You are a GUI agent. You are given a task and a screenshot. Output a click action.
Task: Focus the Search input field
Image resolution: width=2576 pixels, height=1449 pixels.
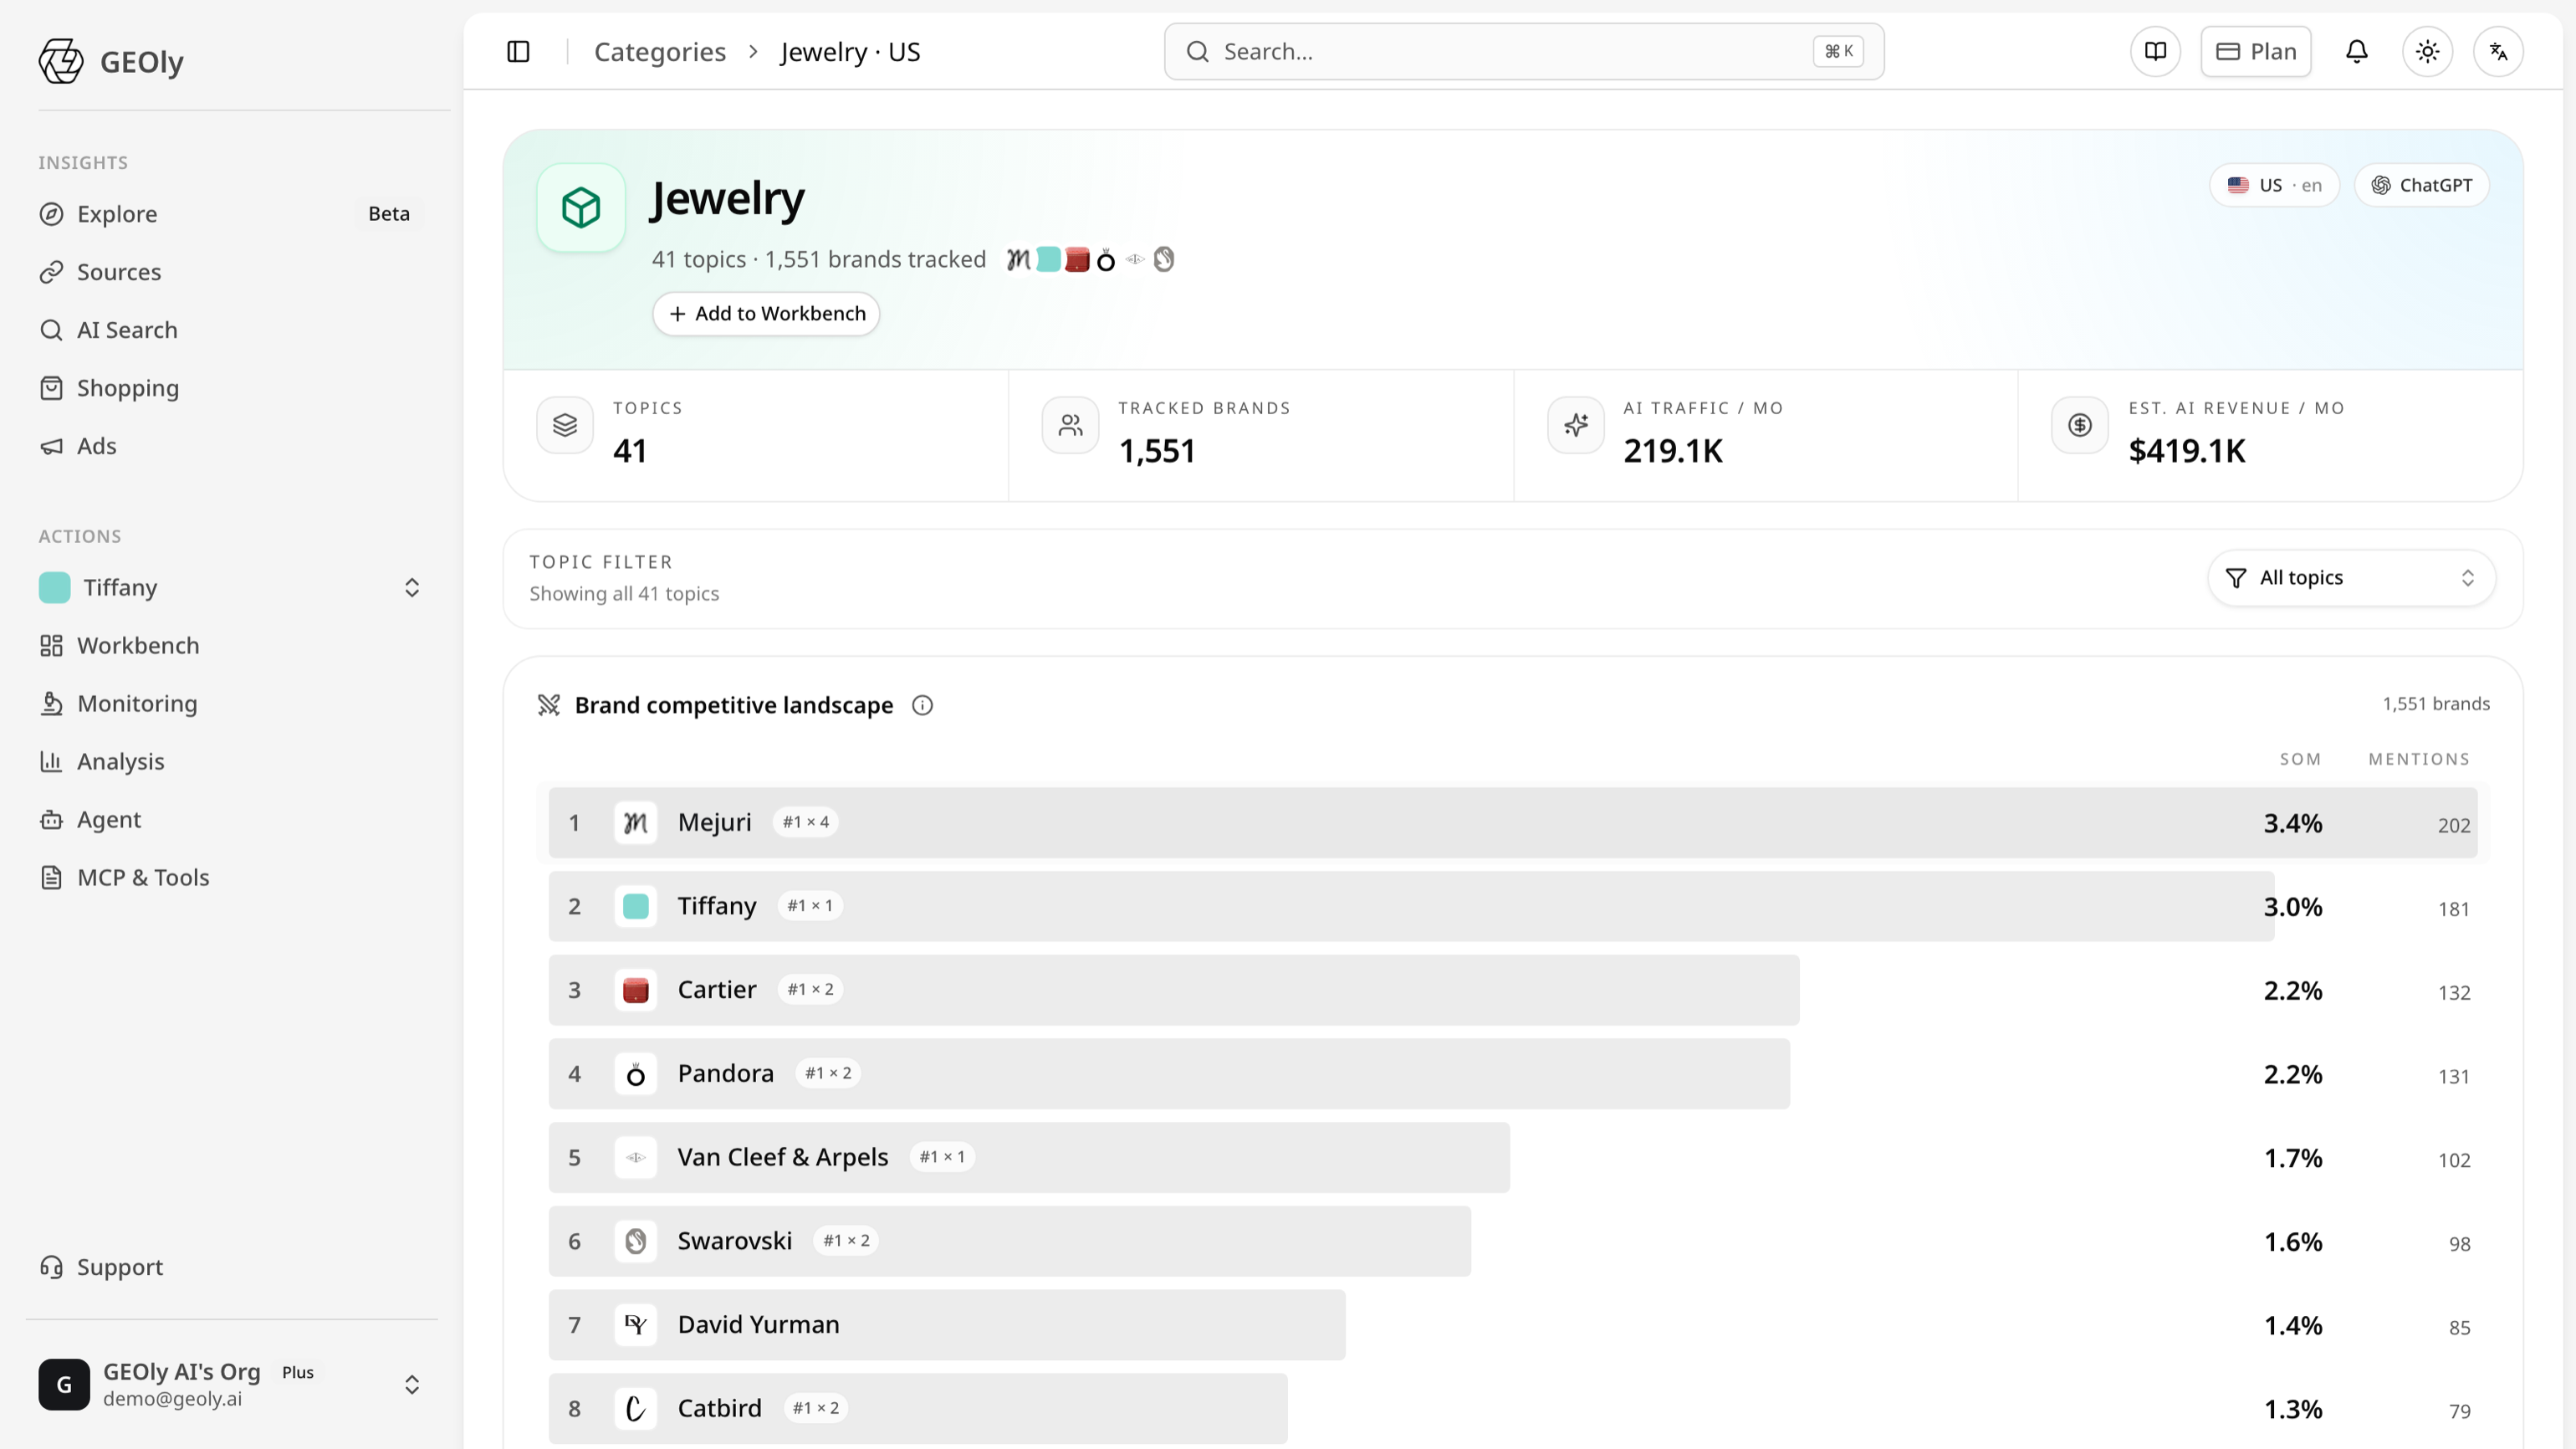pyautogui.click(x=1524, y=52)
